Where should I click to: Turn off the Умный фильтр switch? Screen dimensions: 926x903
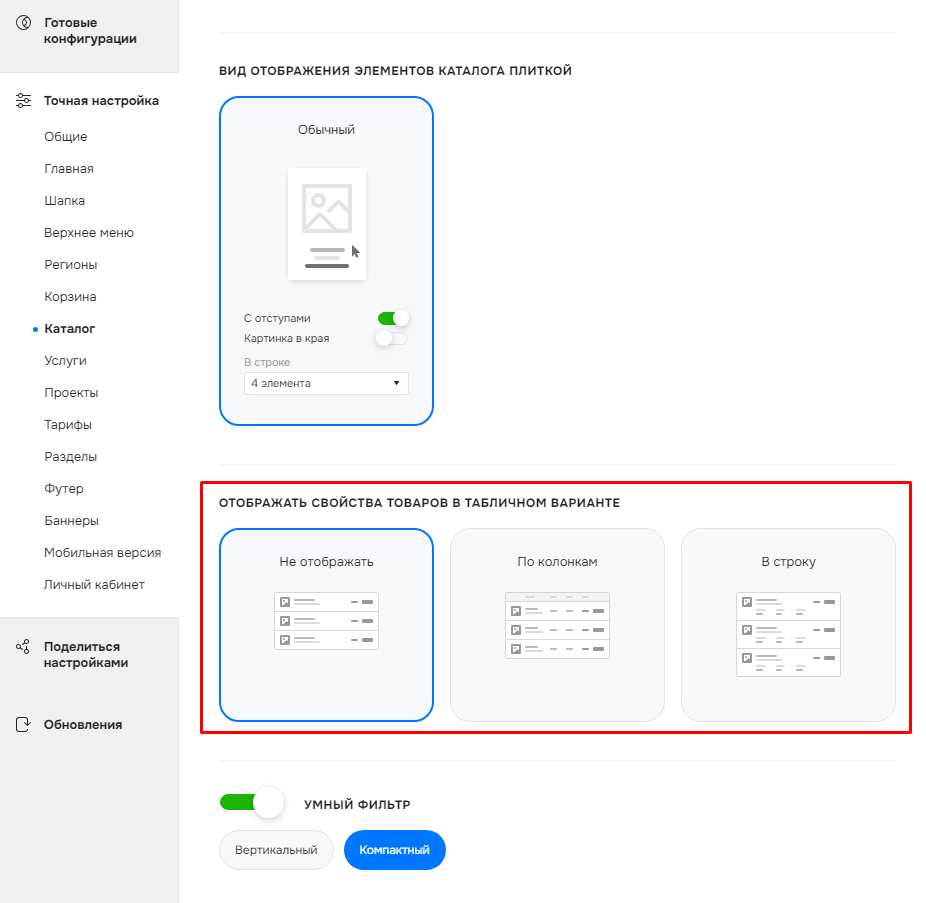pos(252,803)
